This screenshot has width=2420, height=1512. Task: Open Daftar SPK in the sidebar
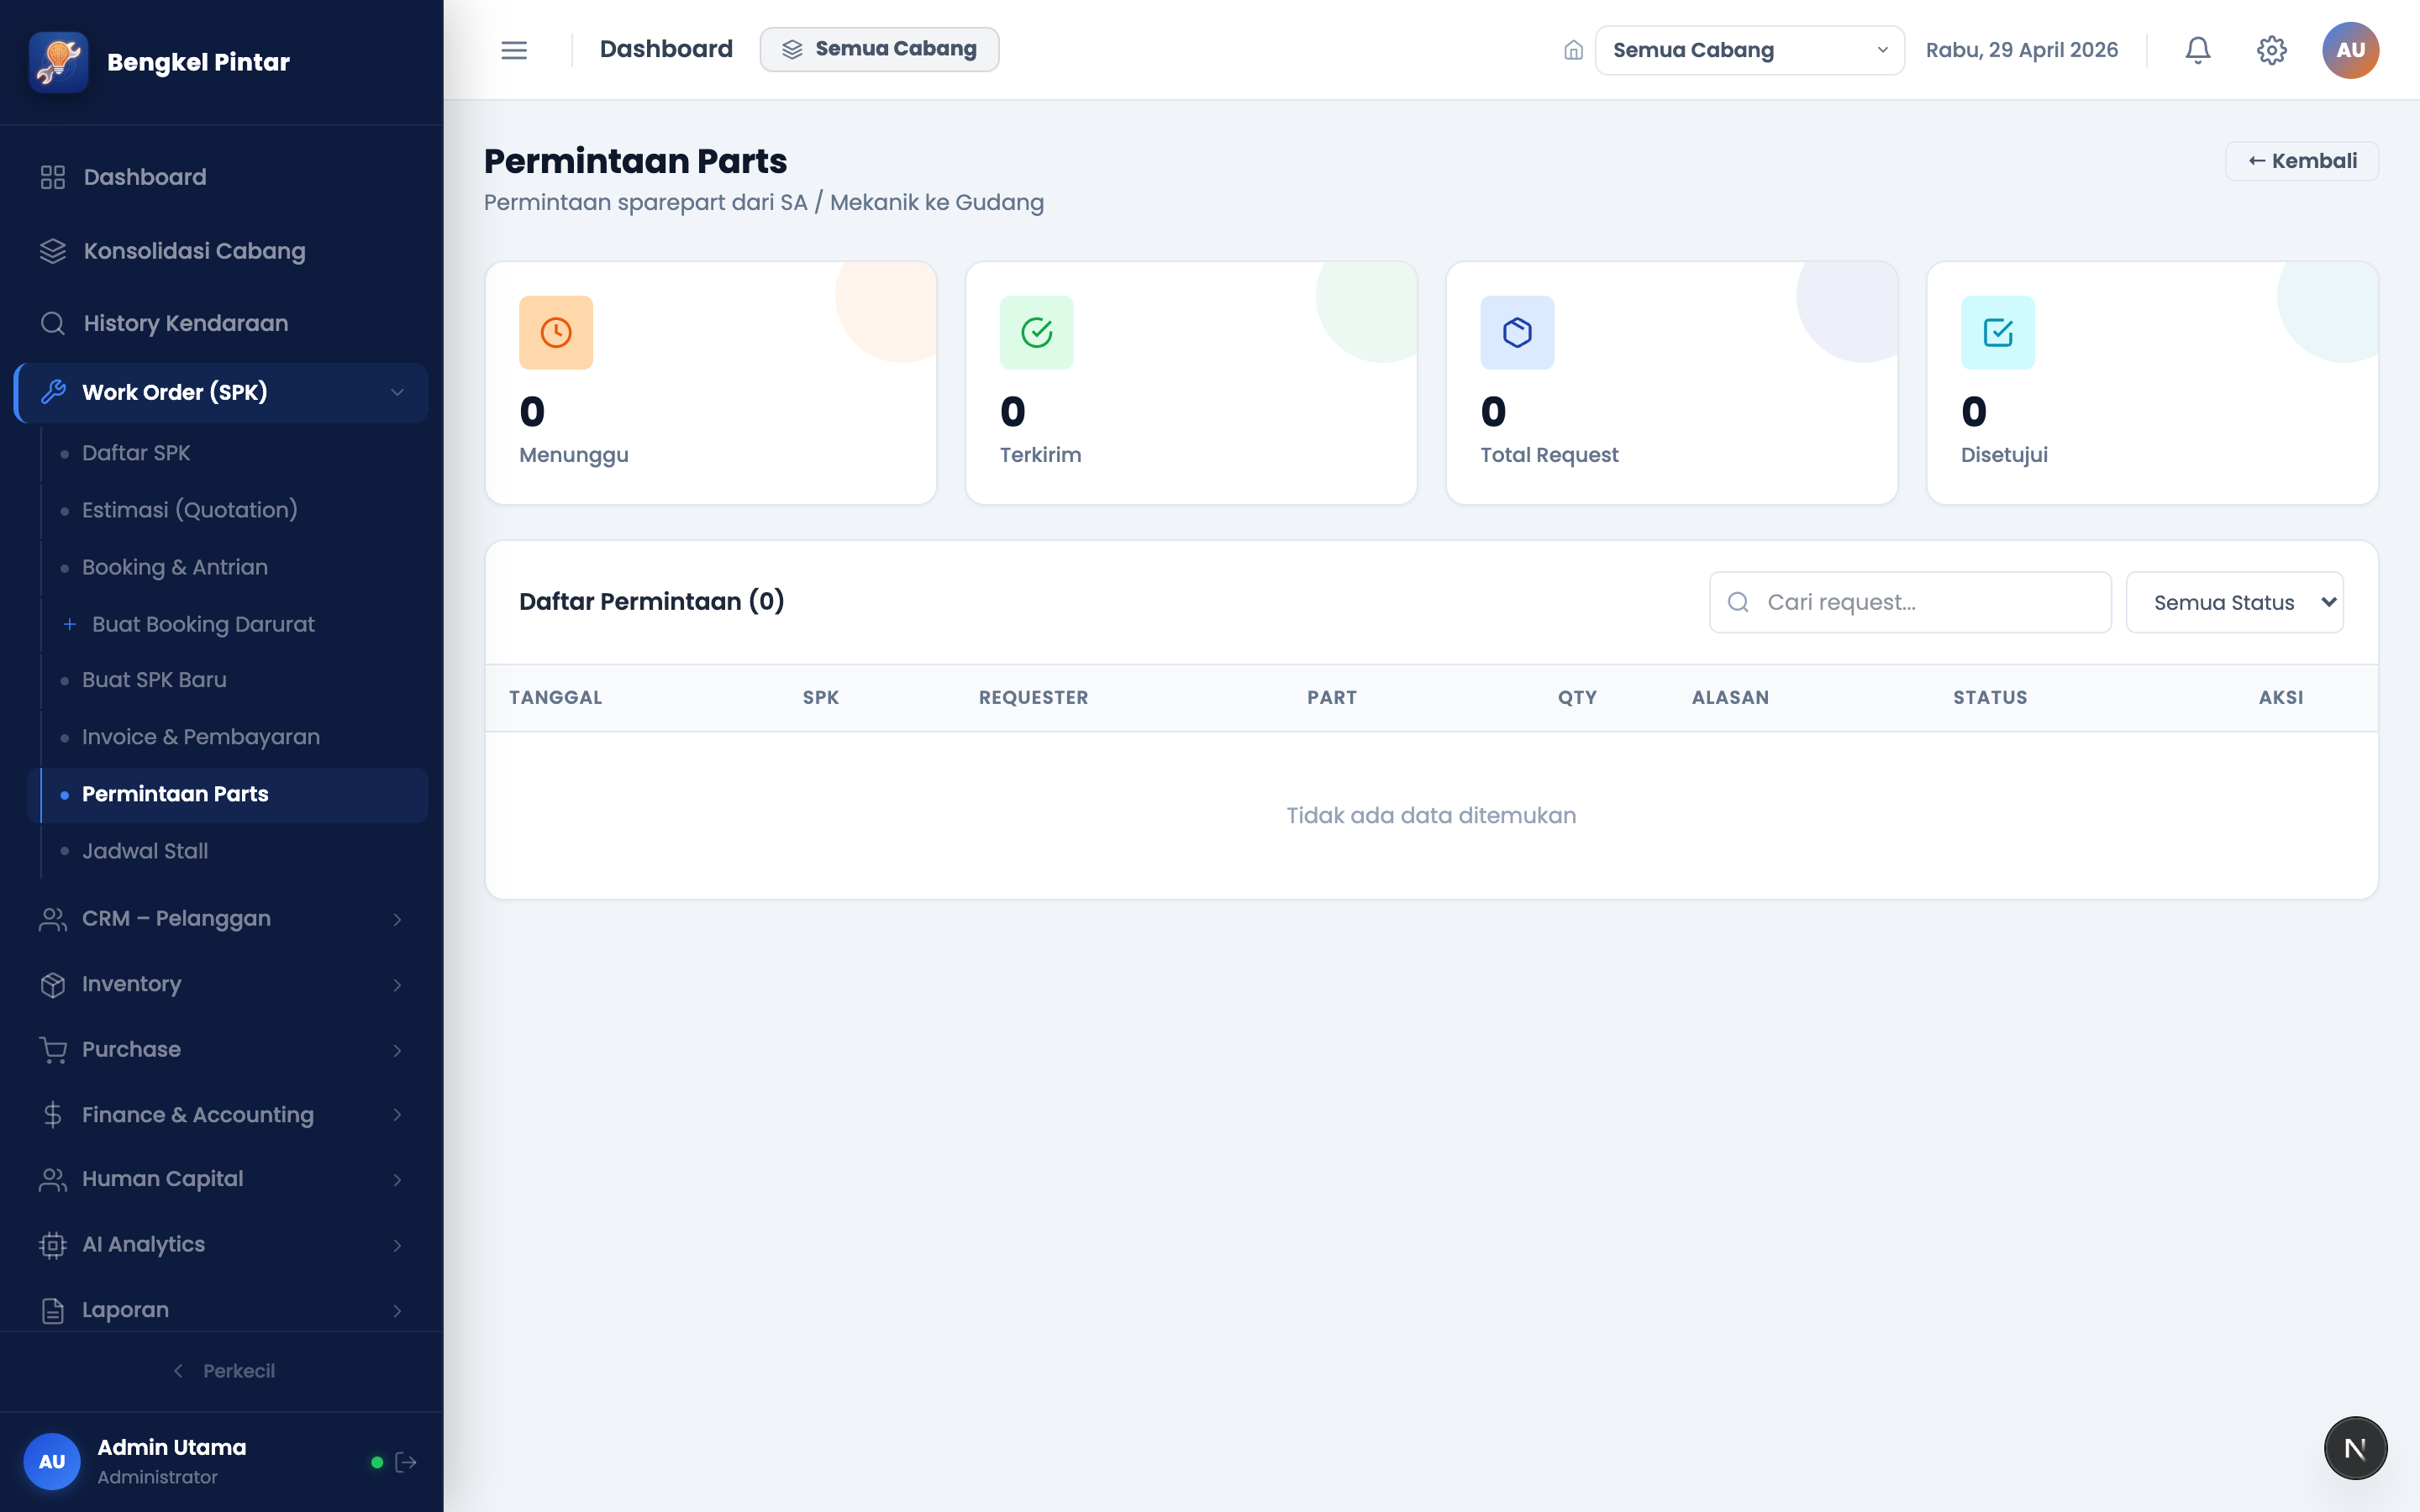(x=136, y=453)
